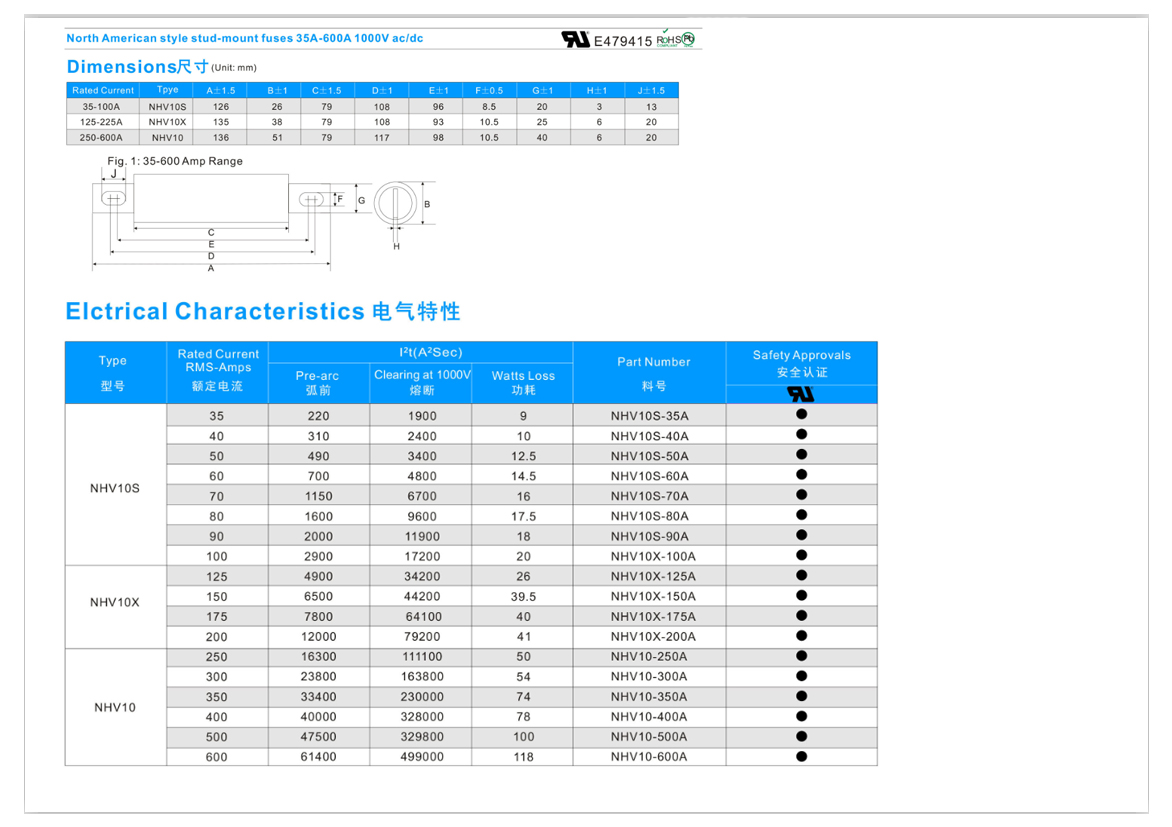Click the RoHS compliant mark
This screenshot has height=827, width=1172.
coord(668,40)
